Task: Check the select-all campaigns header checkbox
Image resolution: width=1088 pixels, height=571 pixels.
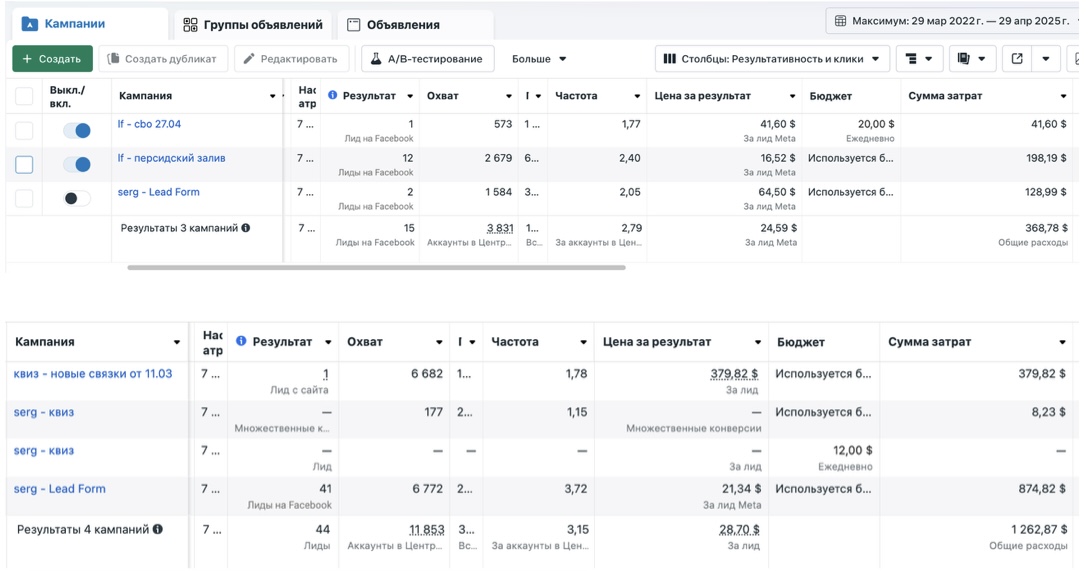Action: click(24, 97)
